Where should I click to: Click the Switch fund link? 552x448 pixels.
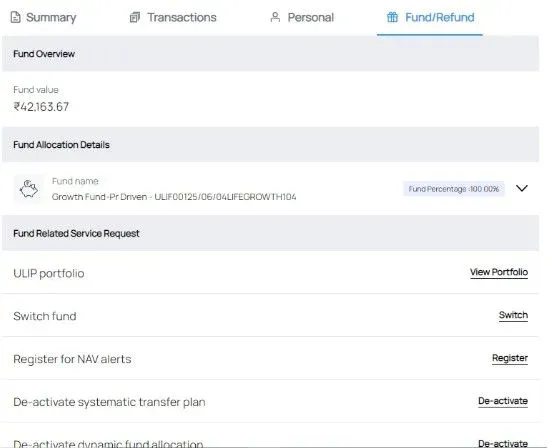coord(513,315)
